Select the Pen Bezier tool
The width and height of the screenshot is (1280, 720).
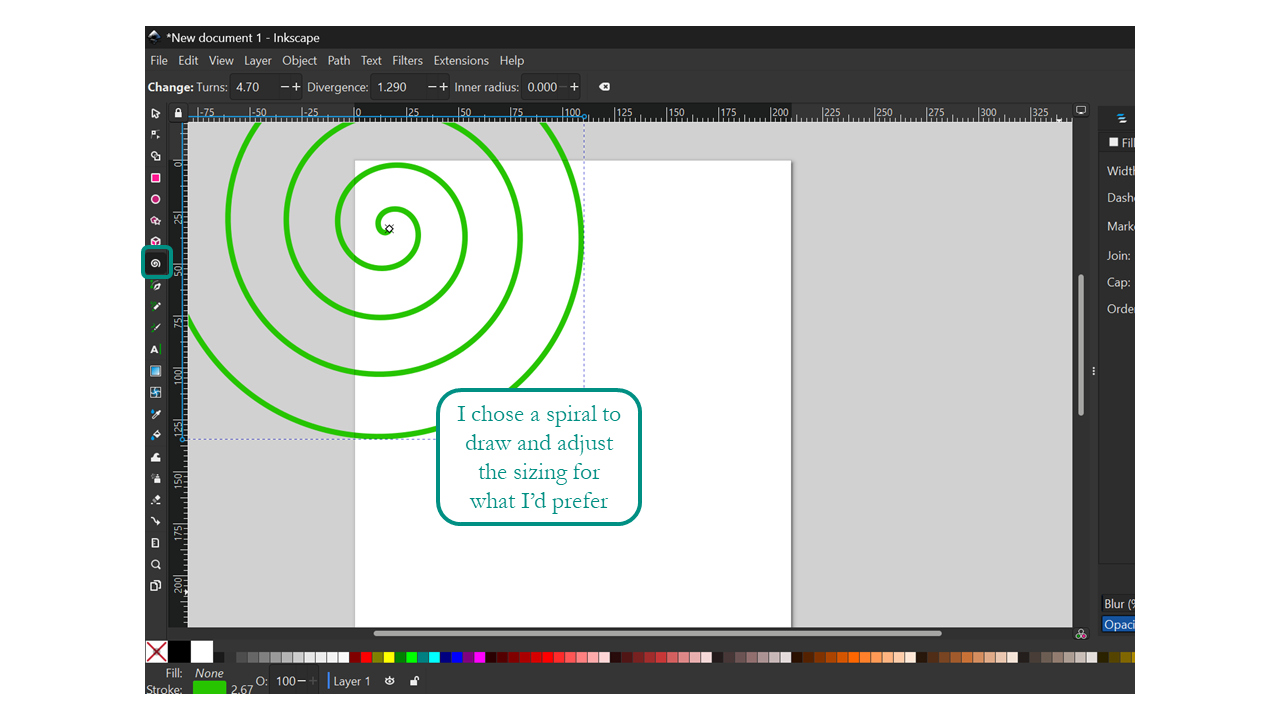(155, 286)
